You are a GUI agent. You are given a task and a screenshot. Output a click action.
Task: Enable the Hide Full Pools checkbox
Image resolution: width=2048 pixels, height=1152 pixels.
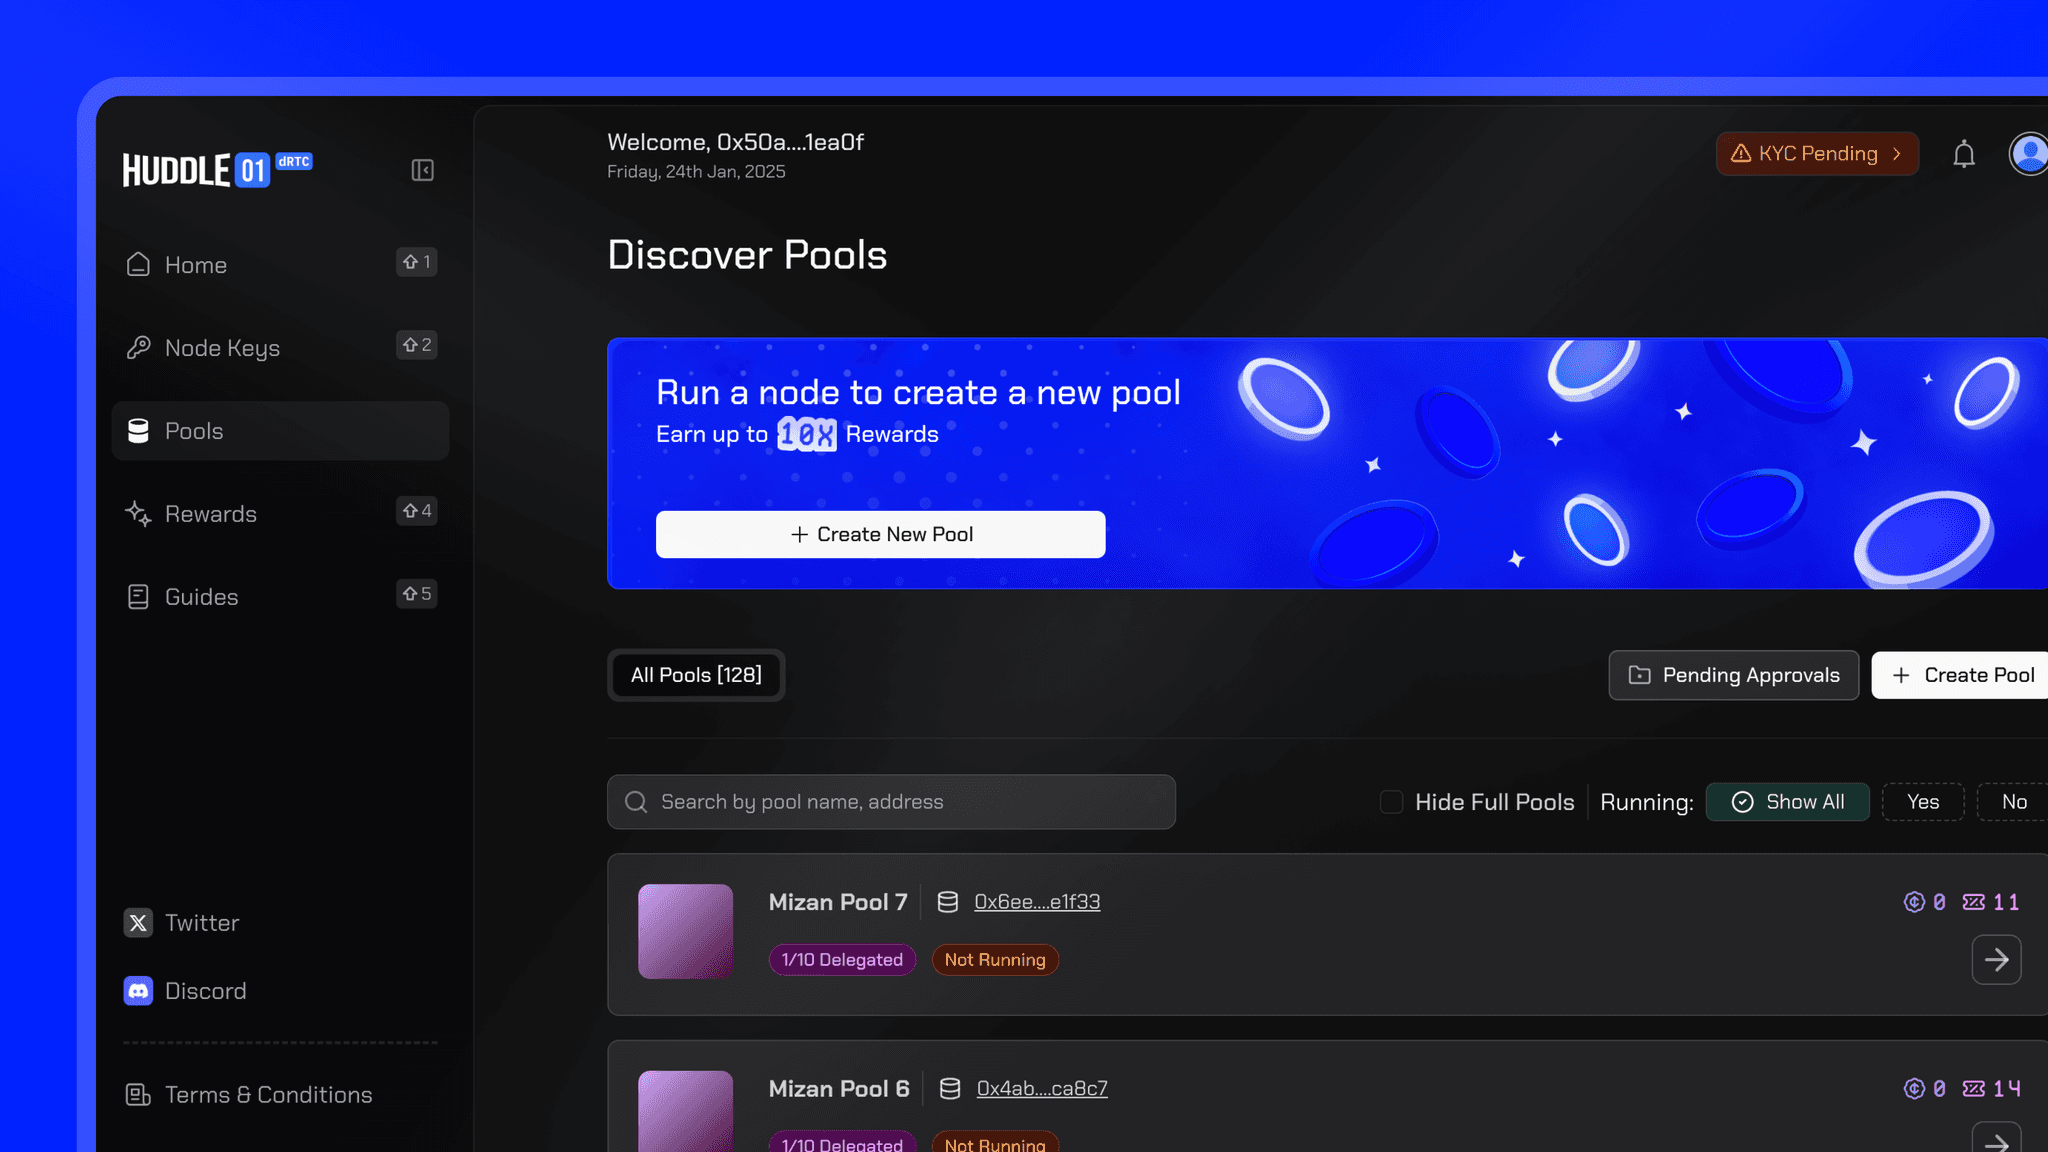coord(1391,802)
